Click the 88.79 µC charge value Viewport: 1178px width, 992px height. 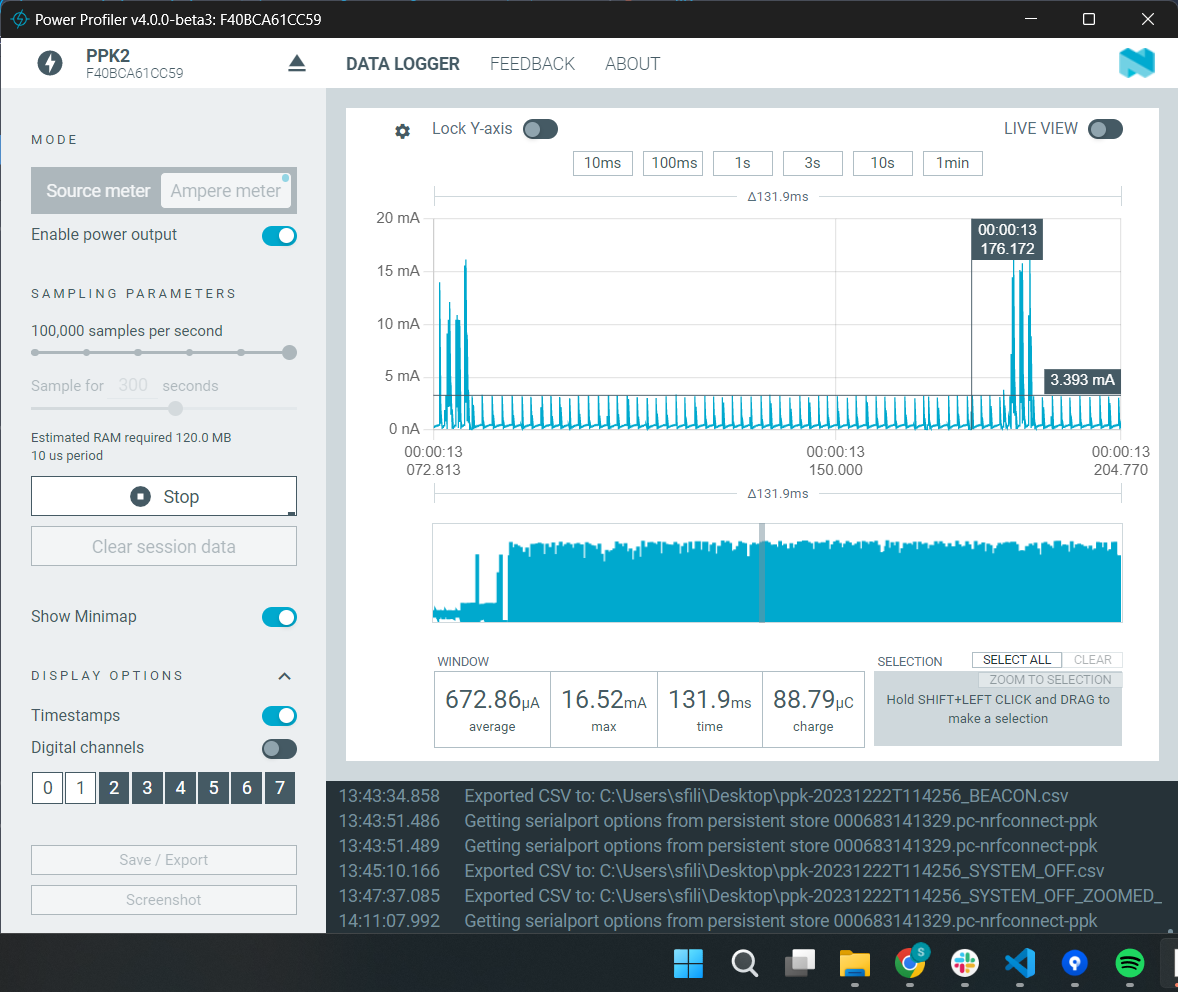coord(813,700)
